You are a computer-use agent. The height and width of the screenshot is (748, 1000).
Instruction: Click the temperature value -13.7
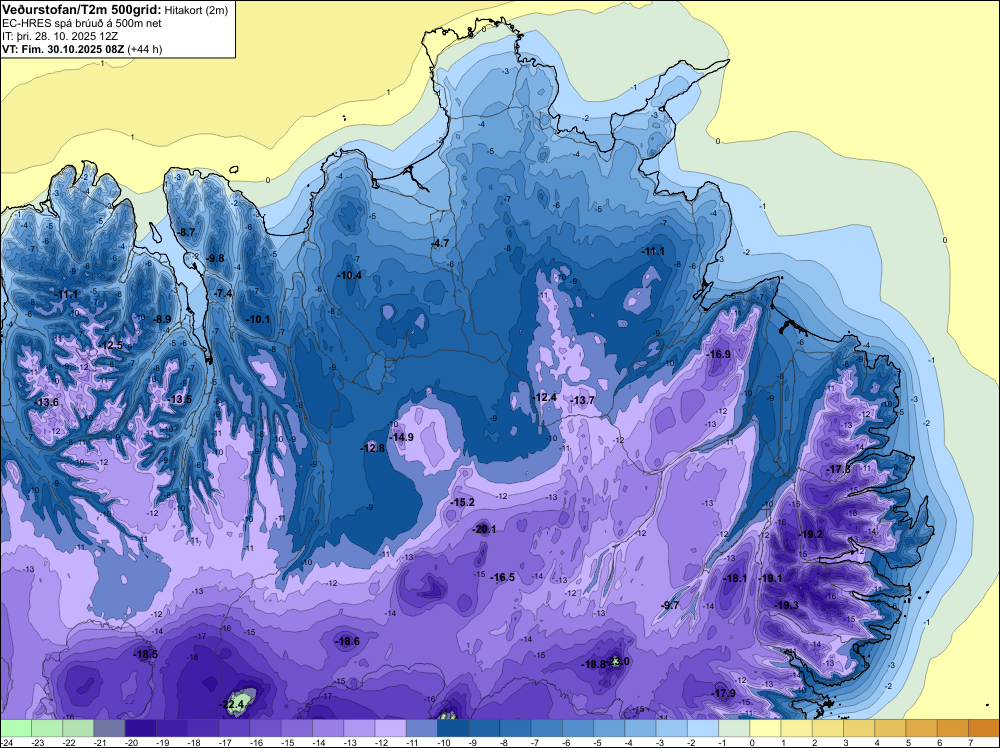(582, 400)
